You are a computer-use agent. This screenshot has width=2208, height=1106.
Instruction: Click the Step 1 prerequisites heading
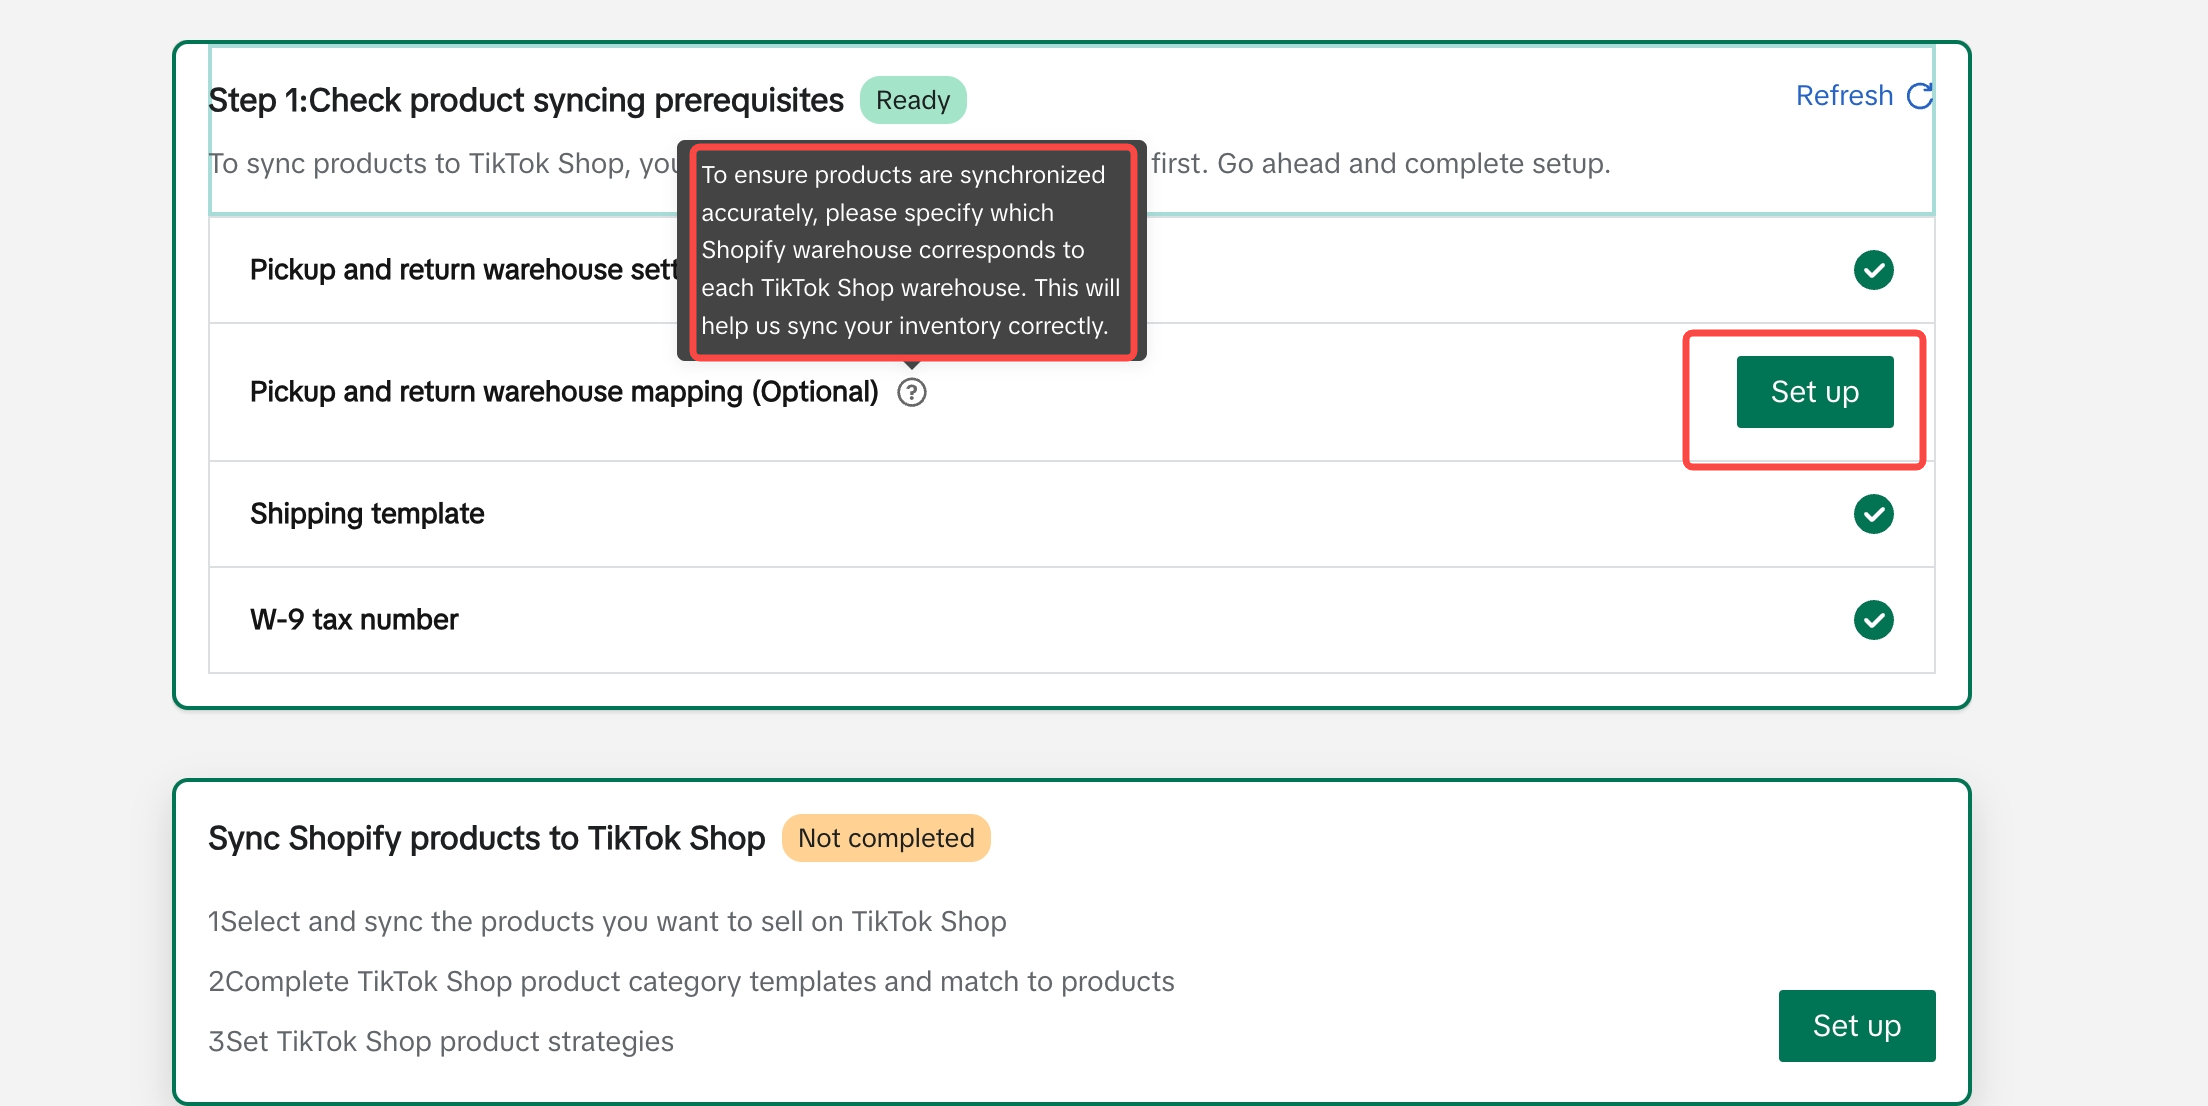point(525,100)
